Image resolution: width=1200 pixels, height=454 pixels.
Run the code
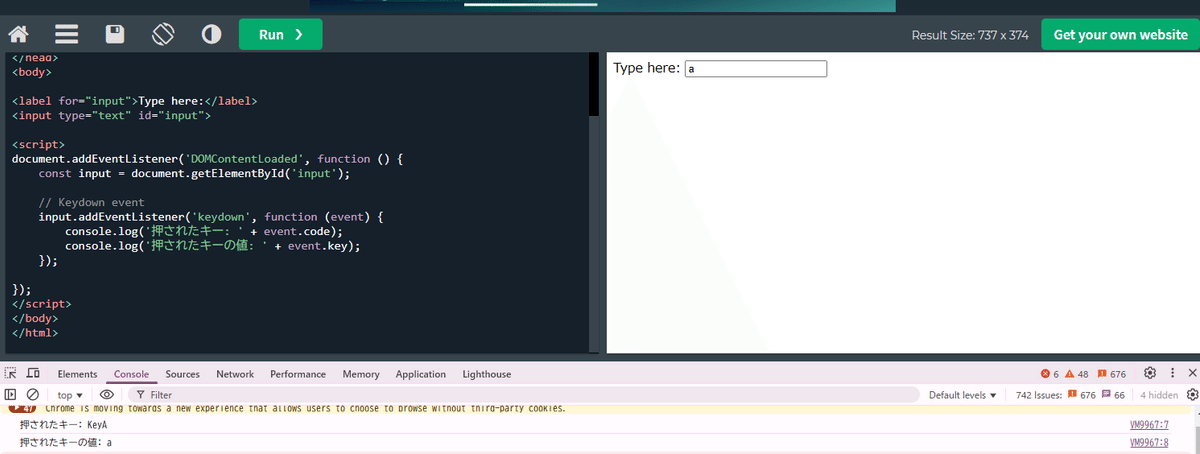pyautogui.click(x=280, y=35)
